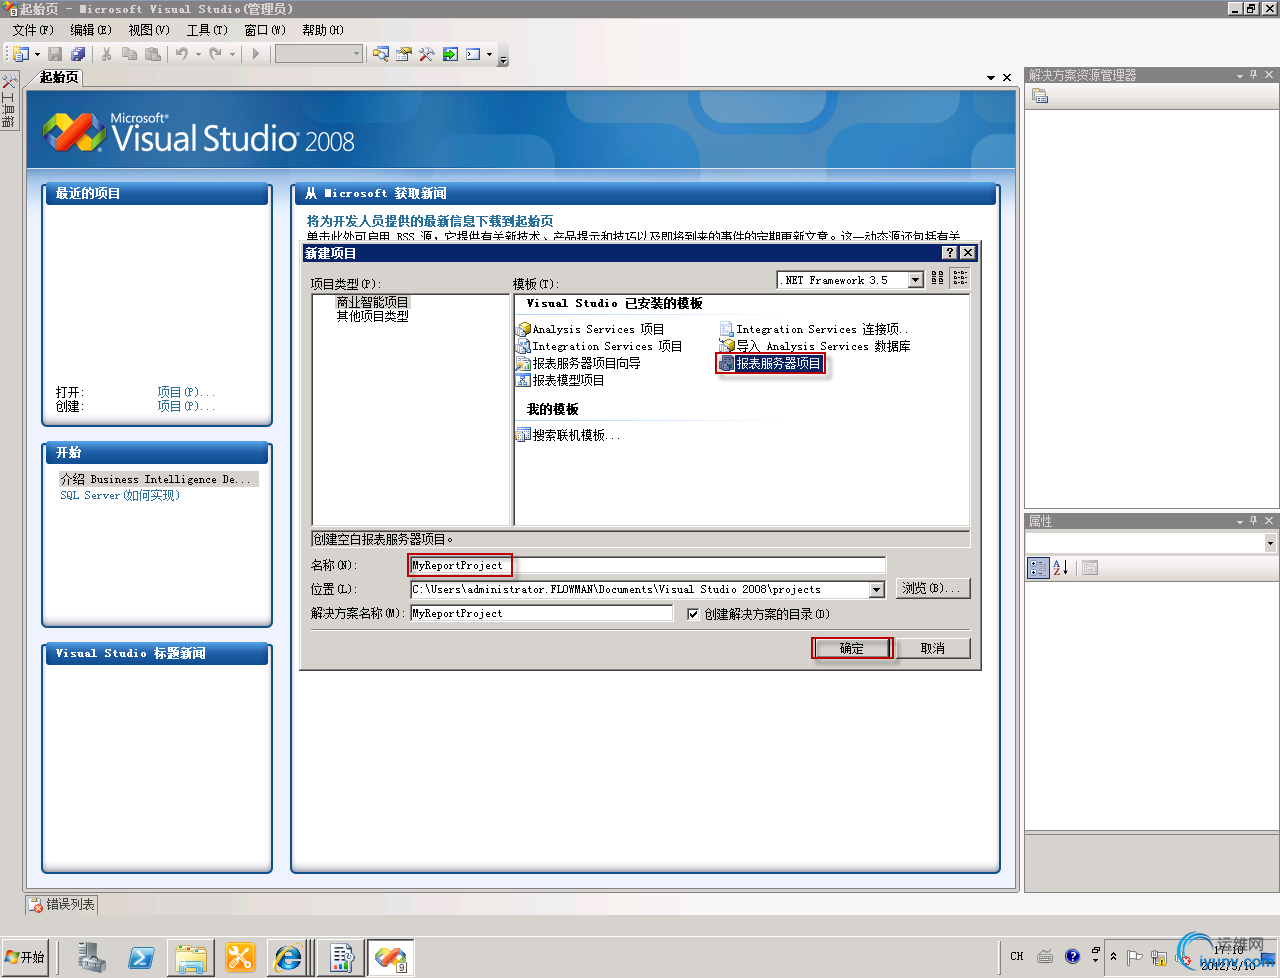Open the Properties Window toolbar icon

[404, 54]
